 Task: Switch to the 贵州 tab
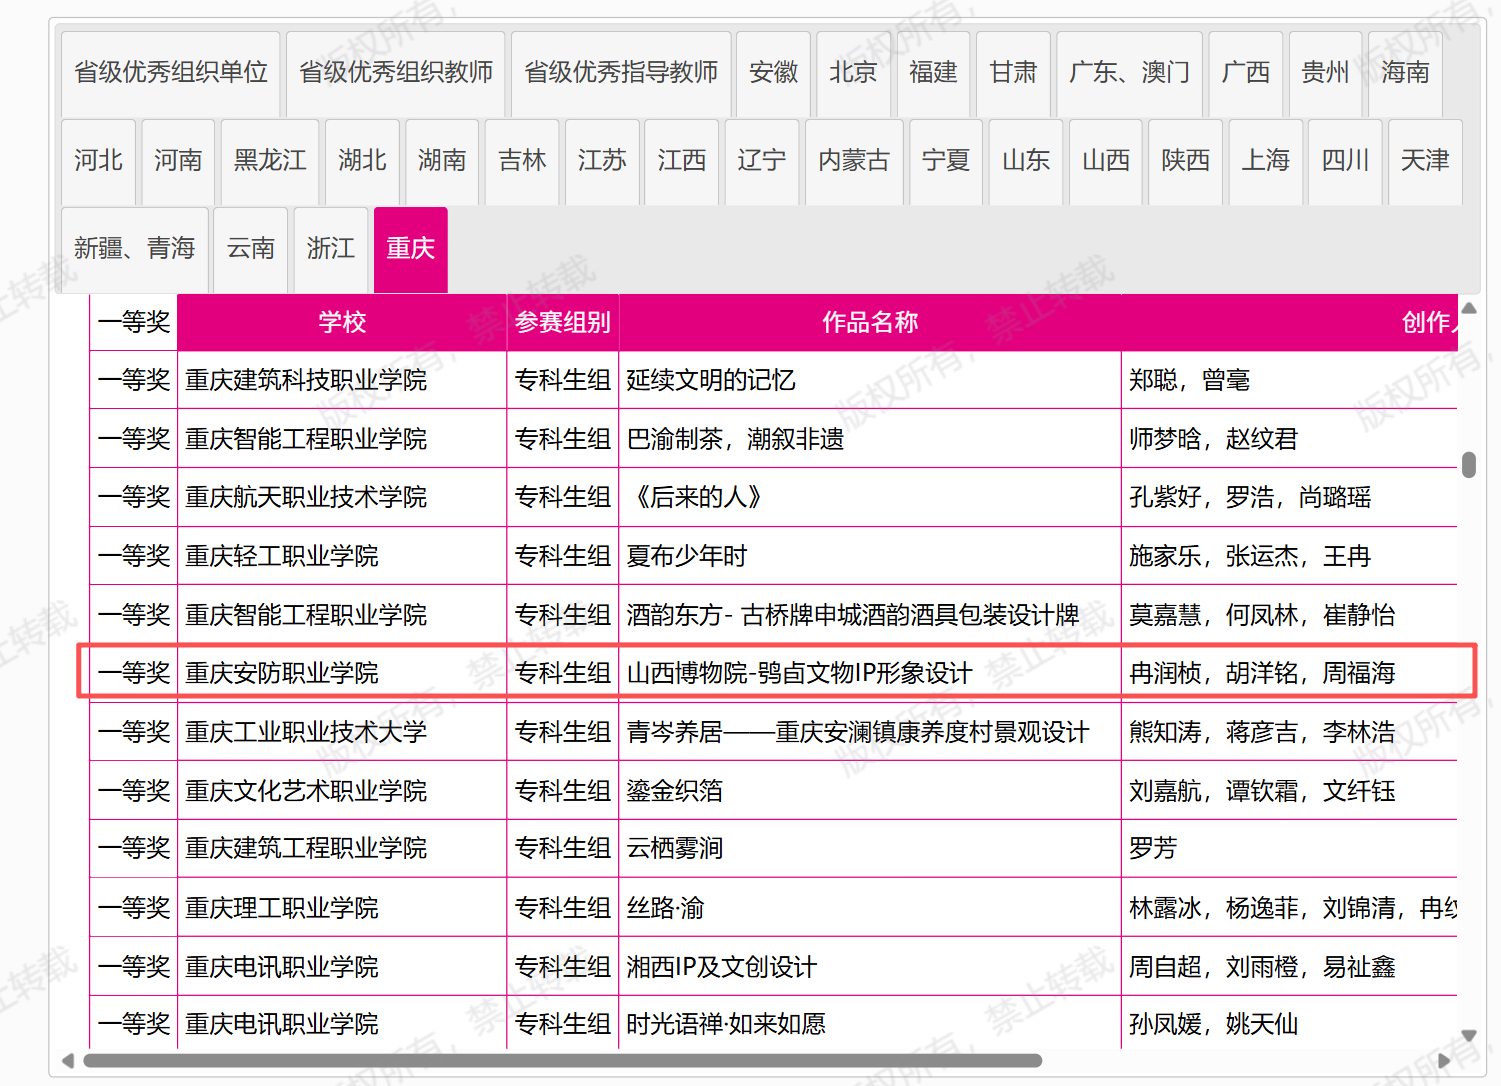click(1325, 73)
